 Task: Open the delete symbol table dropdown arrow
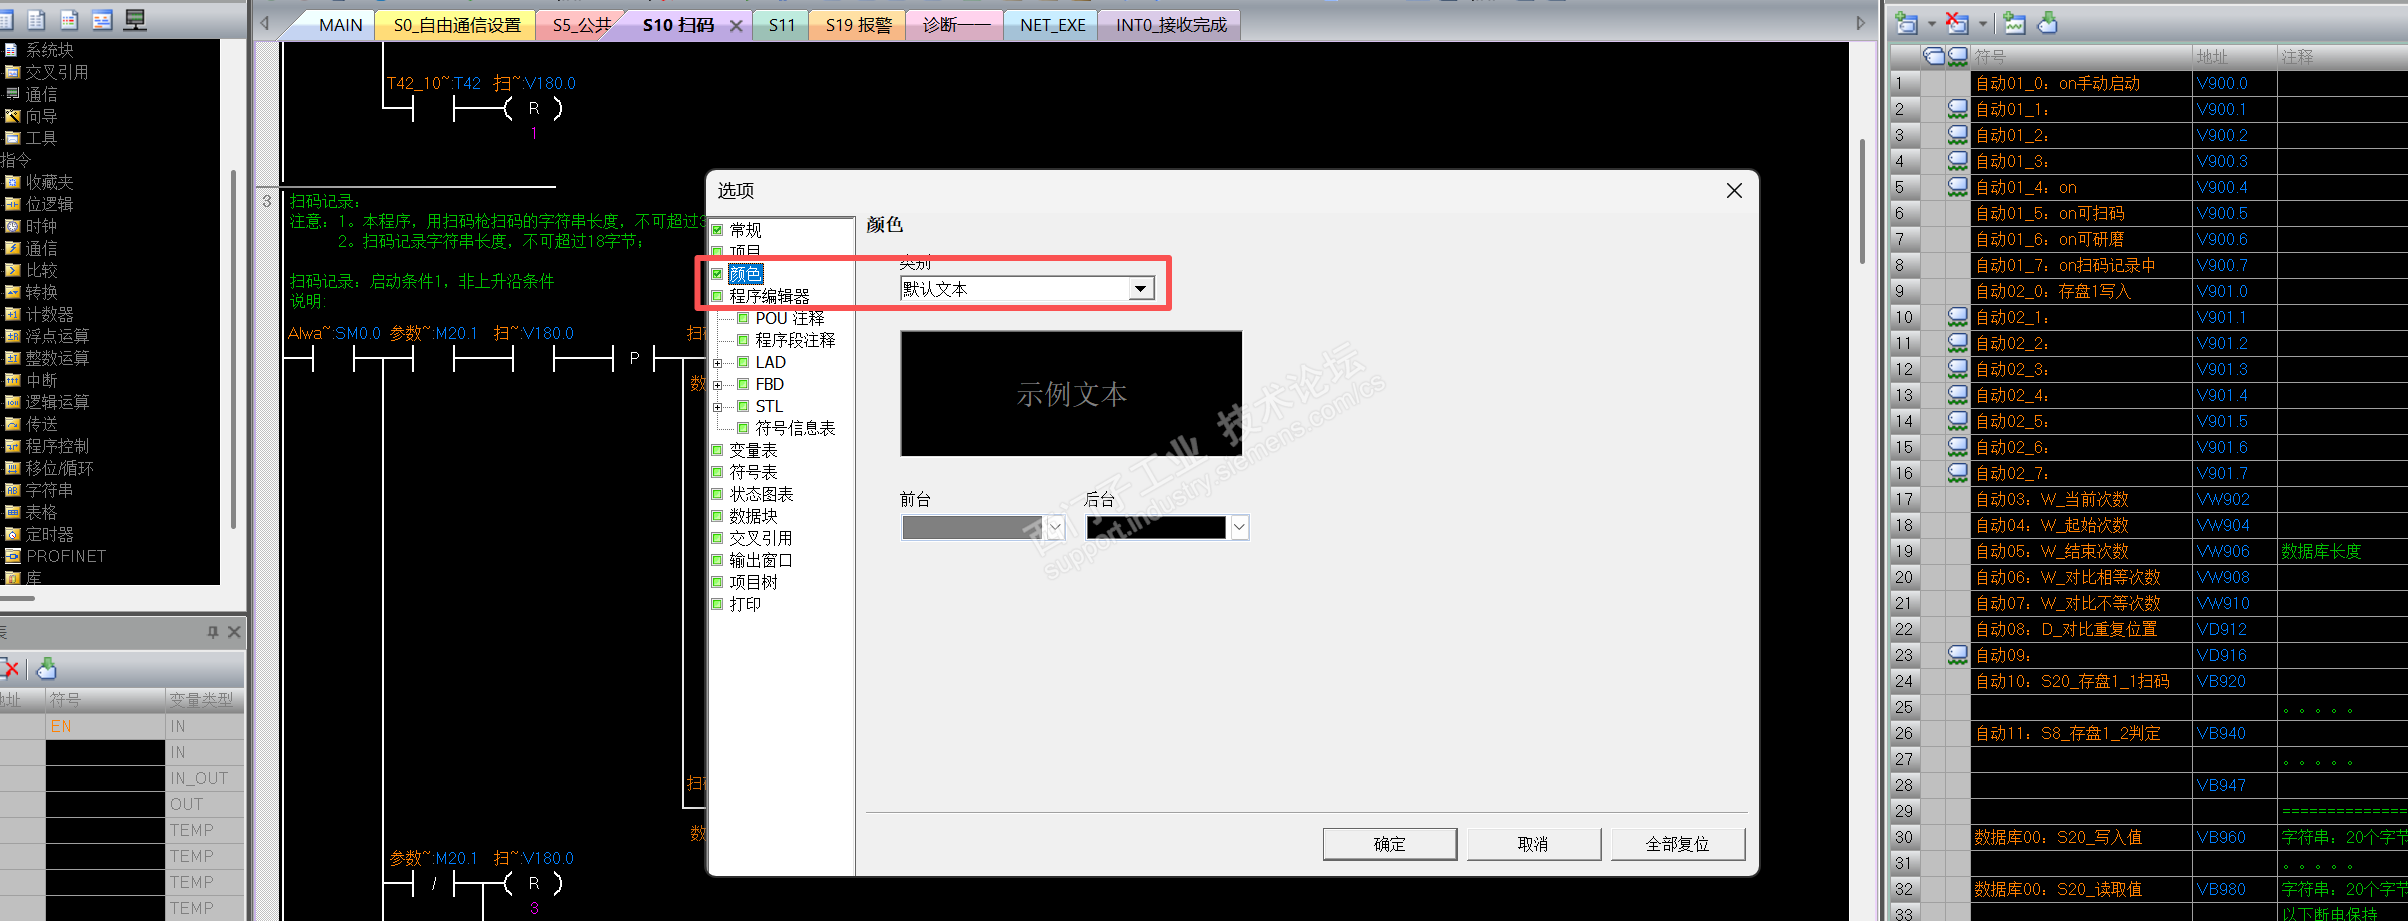pos(1982,24)
